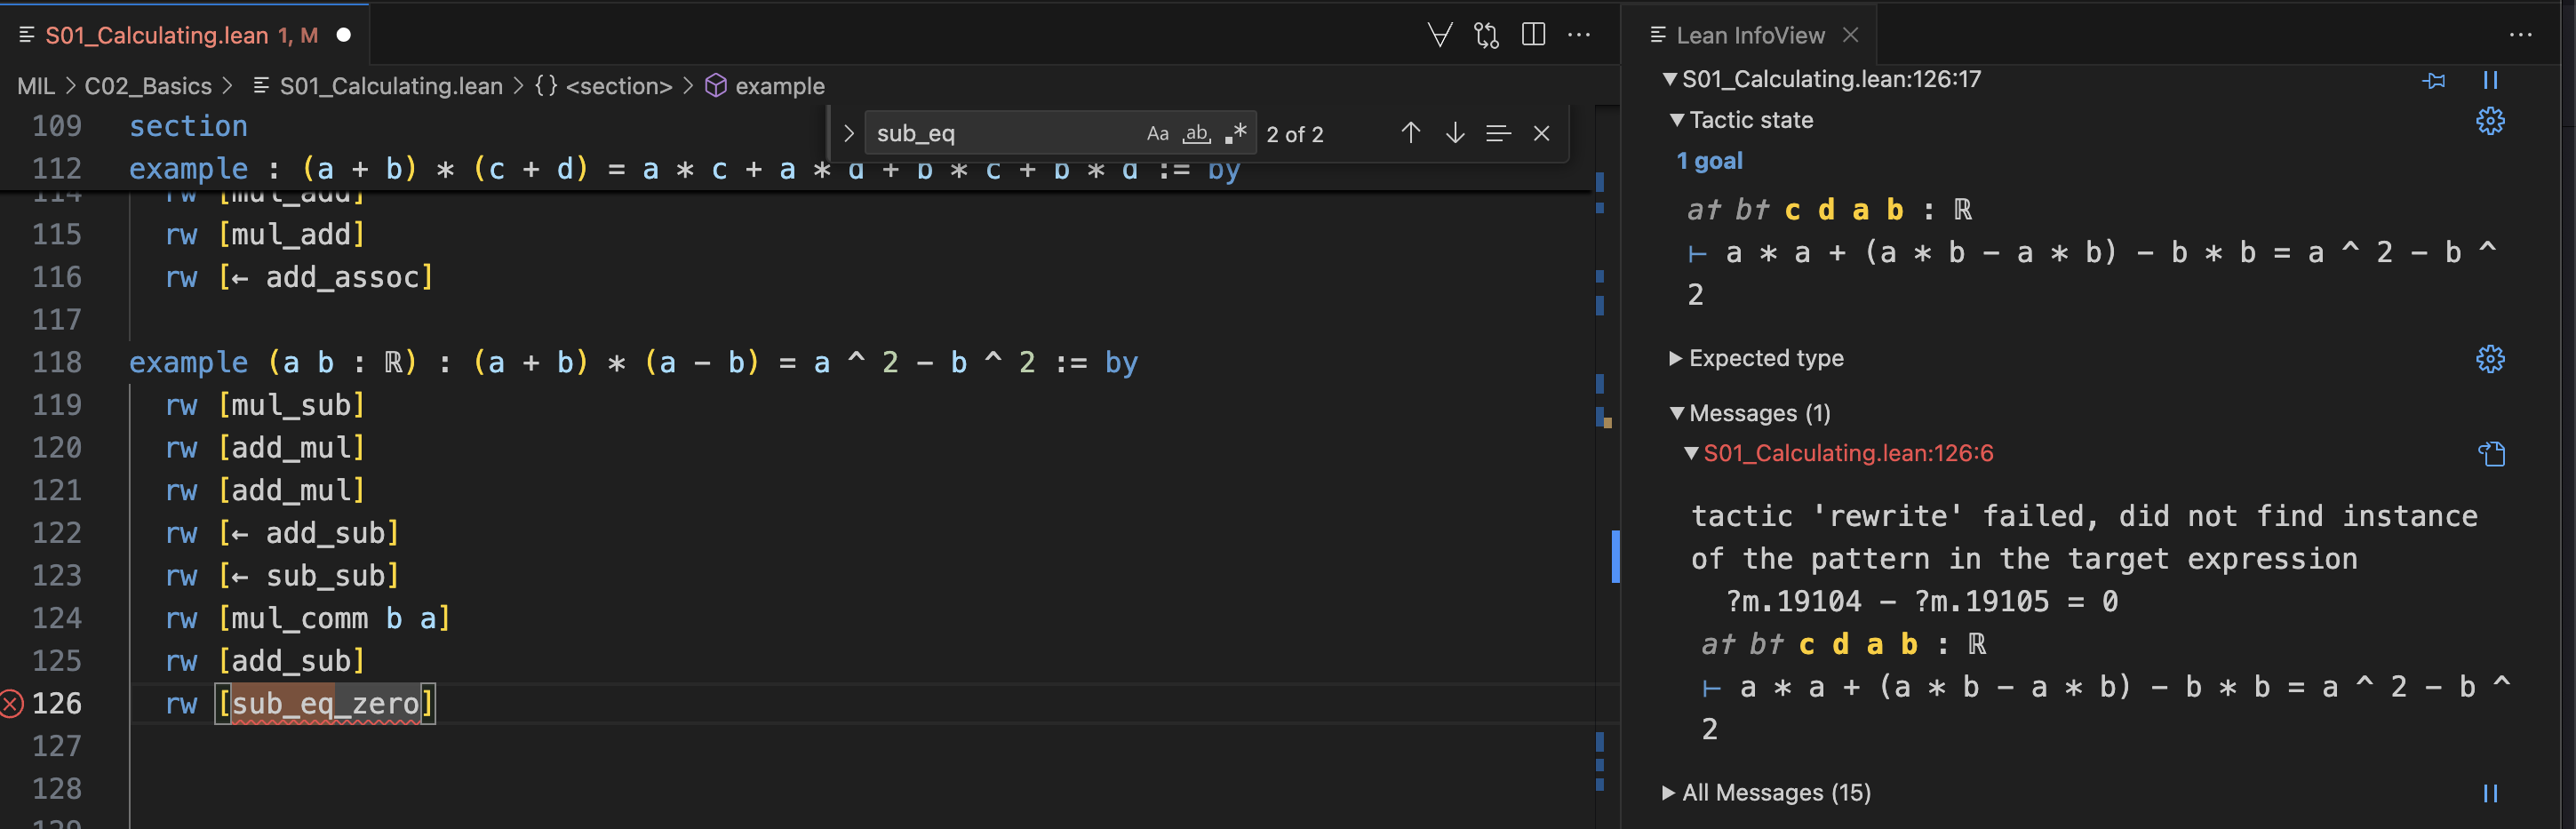Collapse the S01_Calculating.lean:126:17 section
This screenshot has height=829, width=2576.
(x=1669, y=79)
